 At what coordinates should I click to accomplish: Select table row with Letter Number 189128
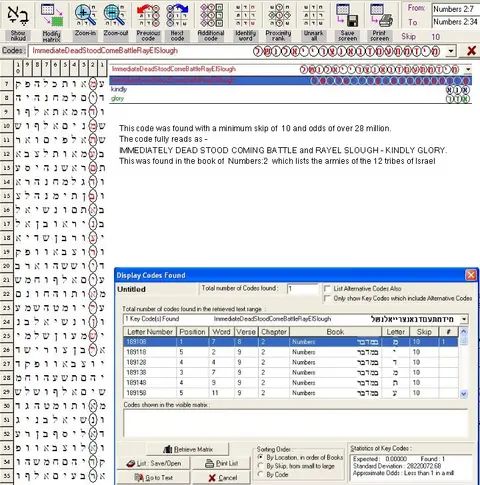291,362
